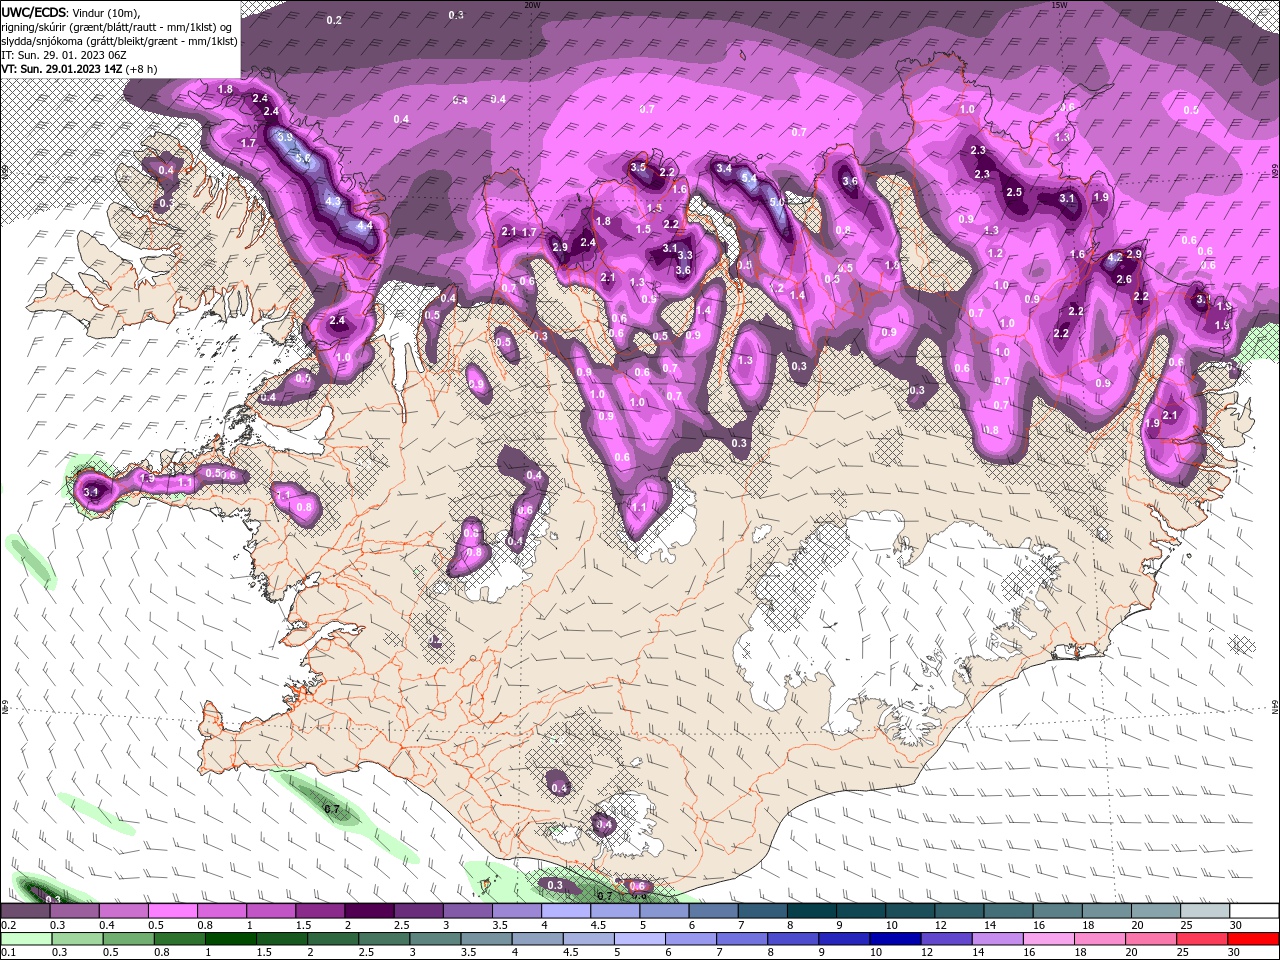The image size is (1280, 960).
Task: Click the upper legend swatch between 0.2 and 0.3
Action: (x=25, y=911)
